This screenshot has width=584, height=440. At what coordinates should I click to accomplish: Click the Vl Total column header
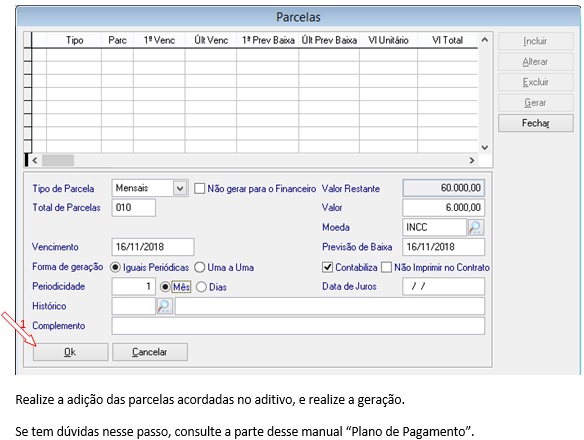[447, 40]
